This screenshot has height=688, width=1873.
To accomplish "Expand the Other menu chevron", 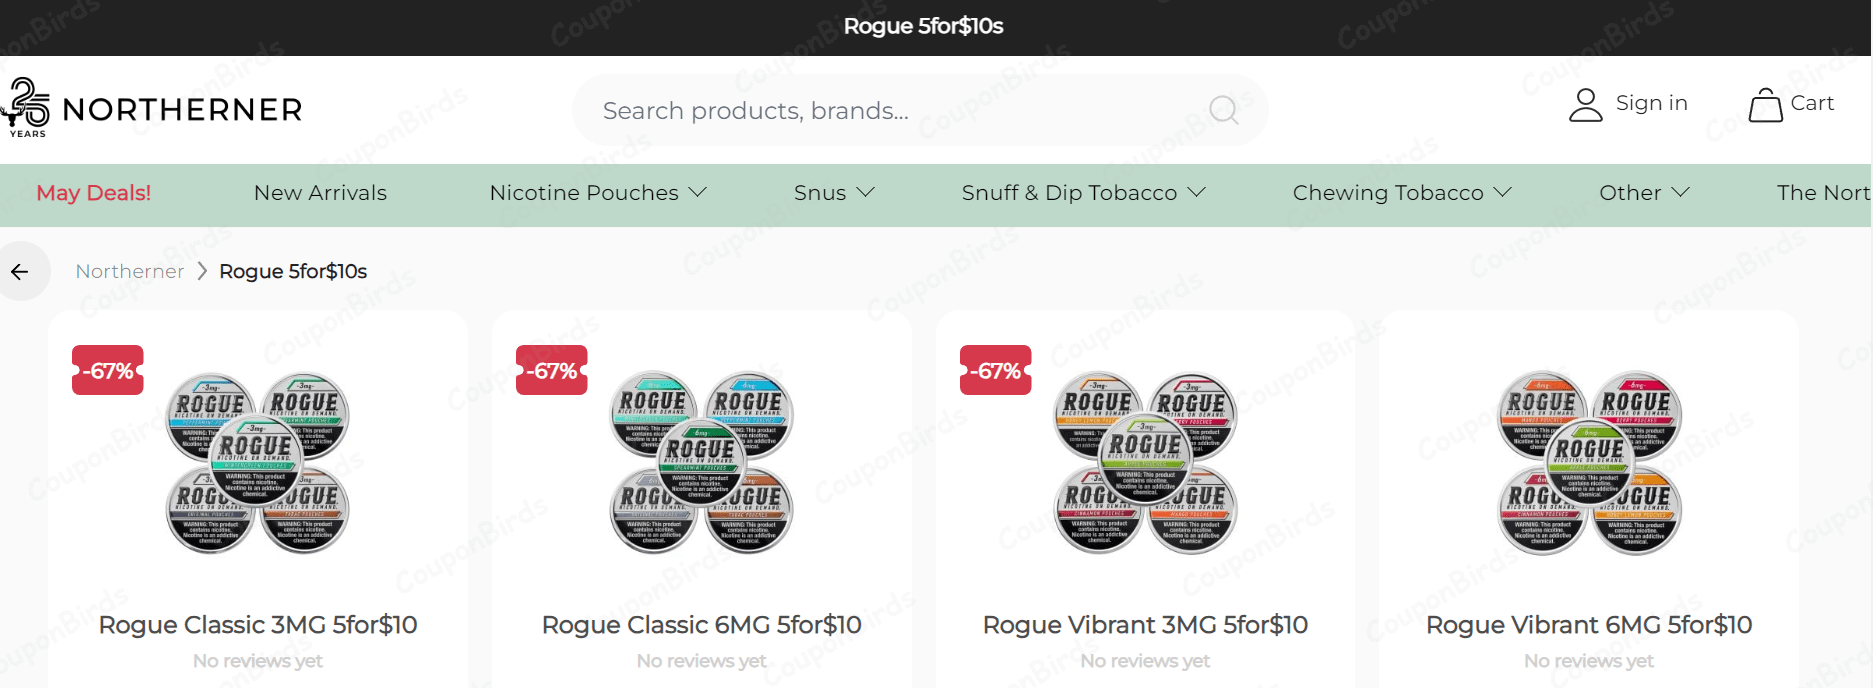I will (x=1680, y=192).
